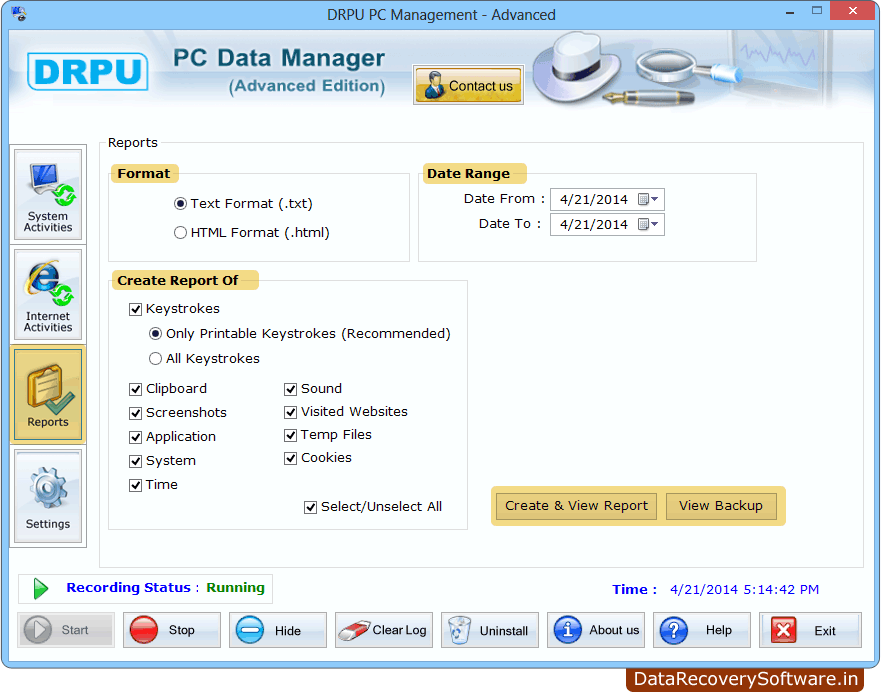Viewport: 881px width, 692px height.
Task: Maximize the DRPU PC Management window
Action: pos(816,11)
